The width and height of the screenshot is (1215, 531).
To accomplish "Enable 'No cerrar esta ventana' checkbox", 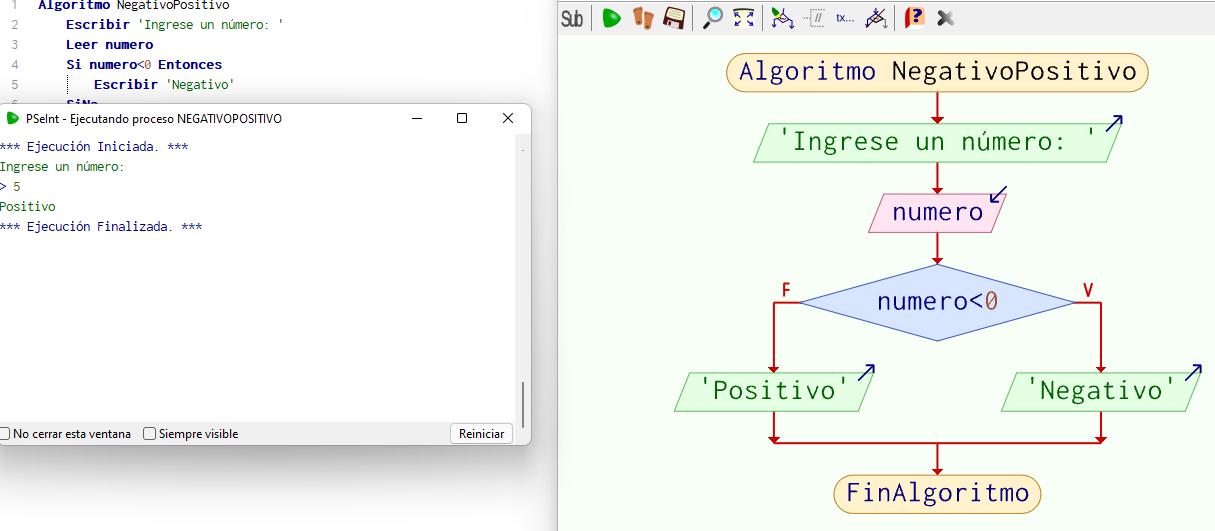I will pos(5,433).
